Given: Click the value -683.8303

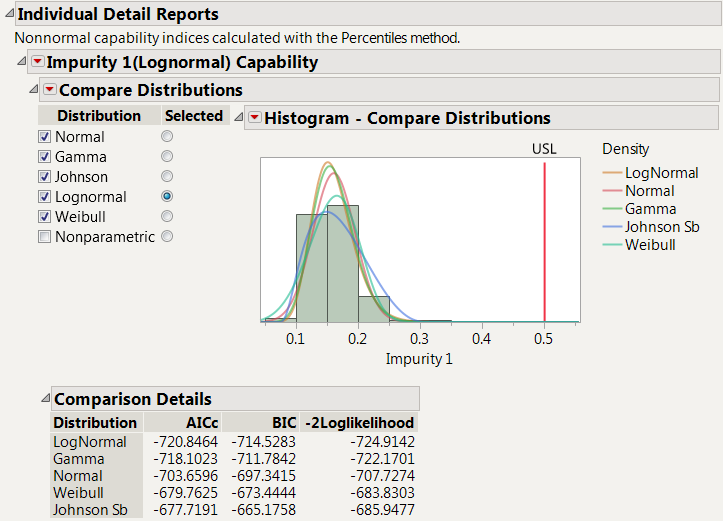Looking at the screenshot, I should pos(383,493).
